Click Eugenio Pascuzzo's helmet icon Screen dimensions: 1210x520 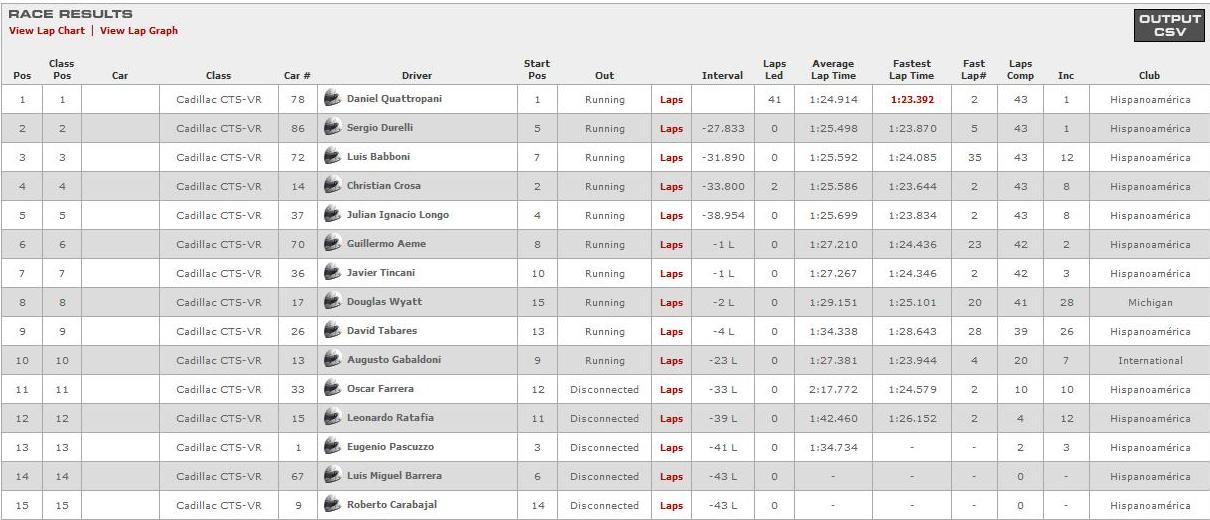click(333, 447)
